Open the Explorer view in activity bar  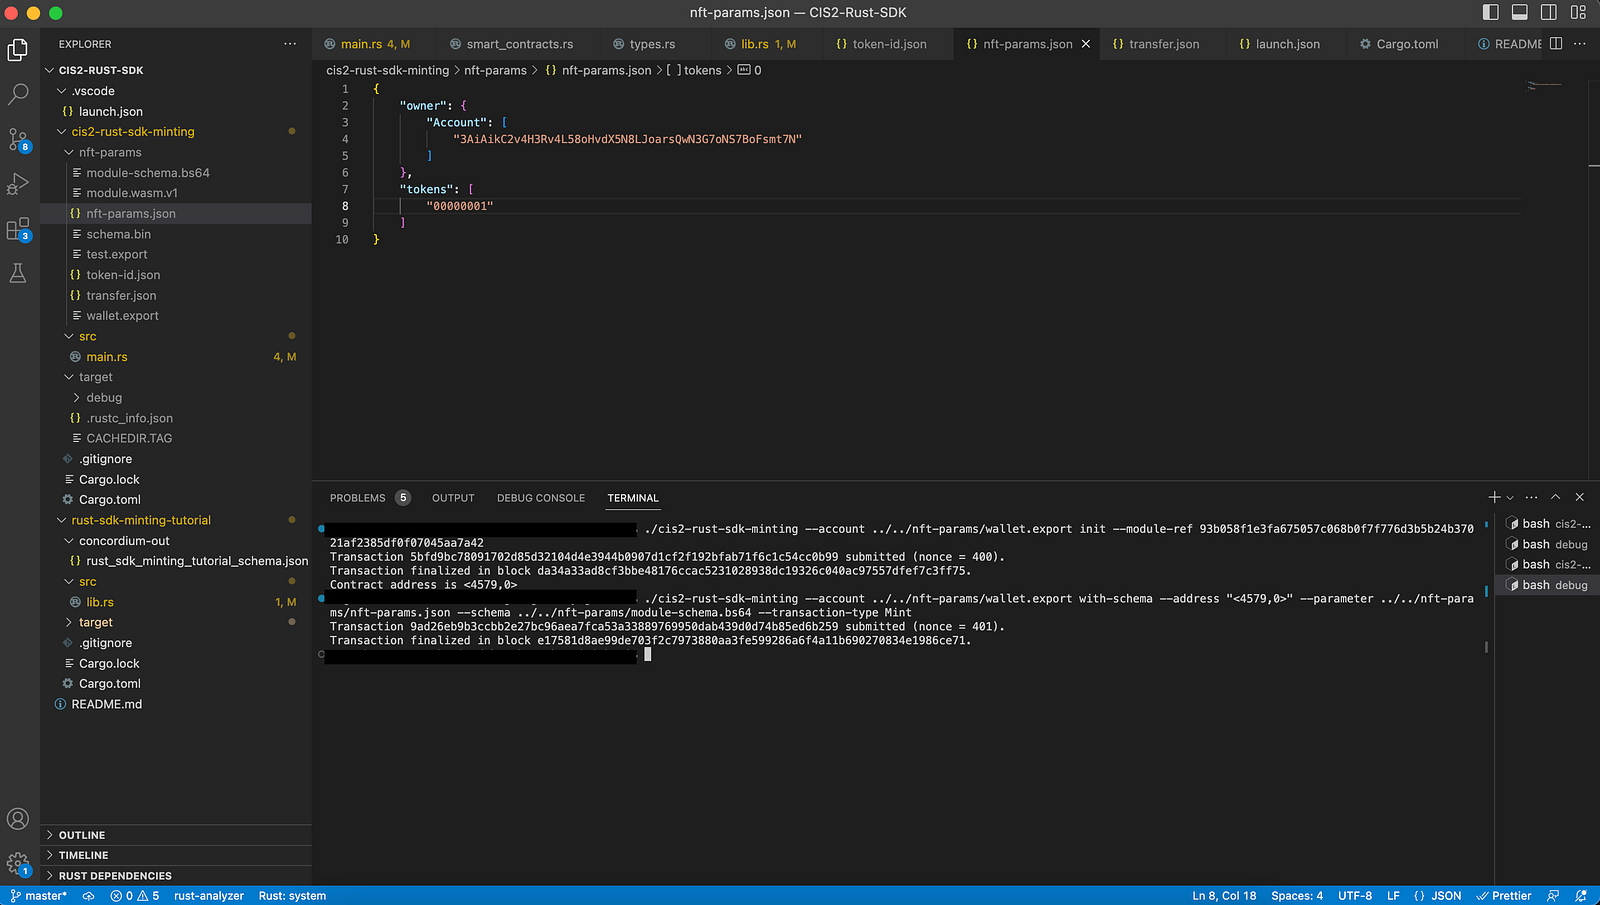(x=18, y=50)
